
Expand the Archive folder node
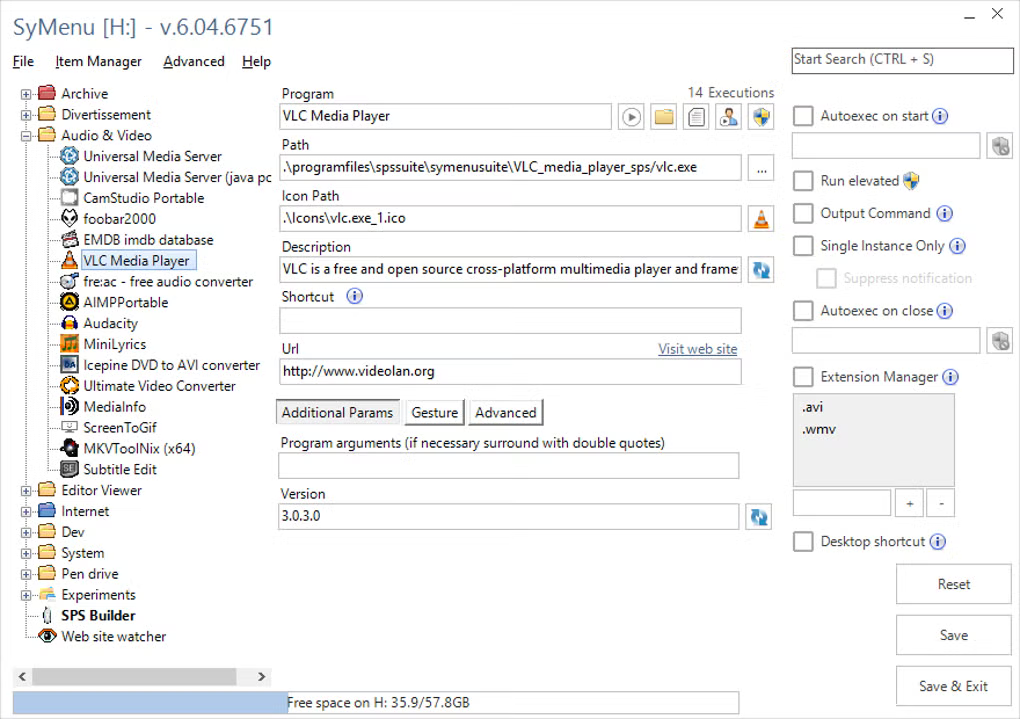[26, 94]
